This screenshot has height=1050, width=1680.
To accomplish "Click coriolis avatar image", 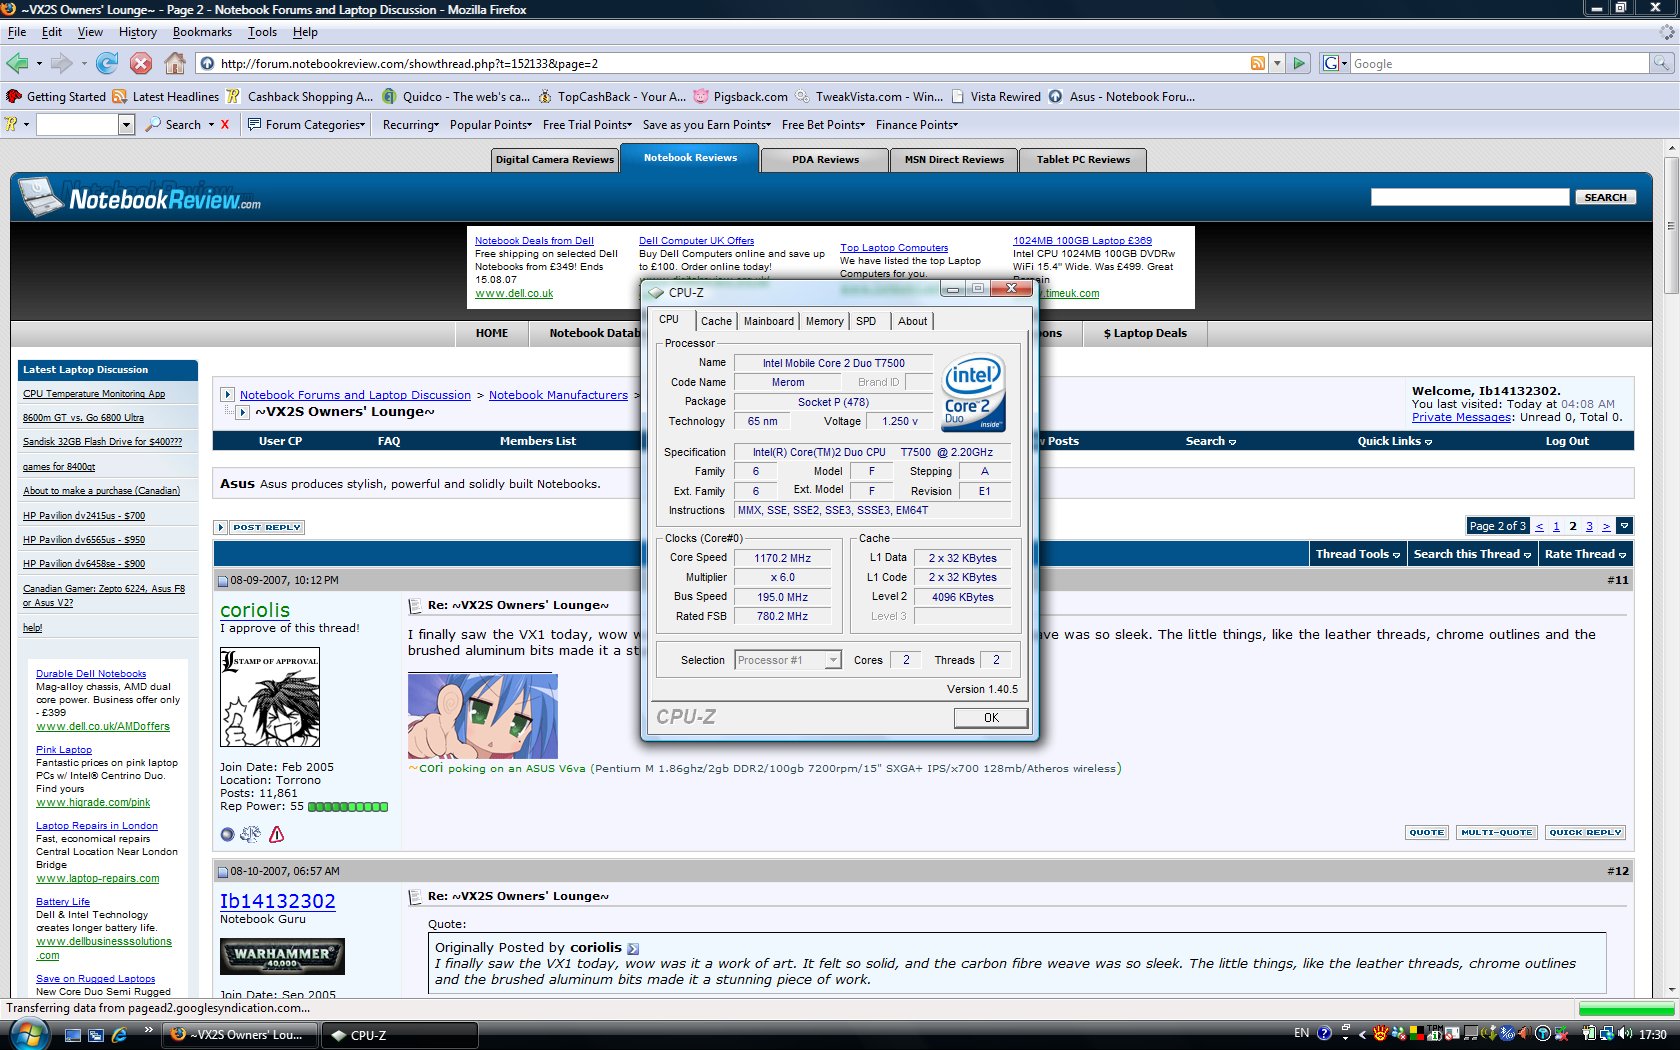I will coord(270,697).
